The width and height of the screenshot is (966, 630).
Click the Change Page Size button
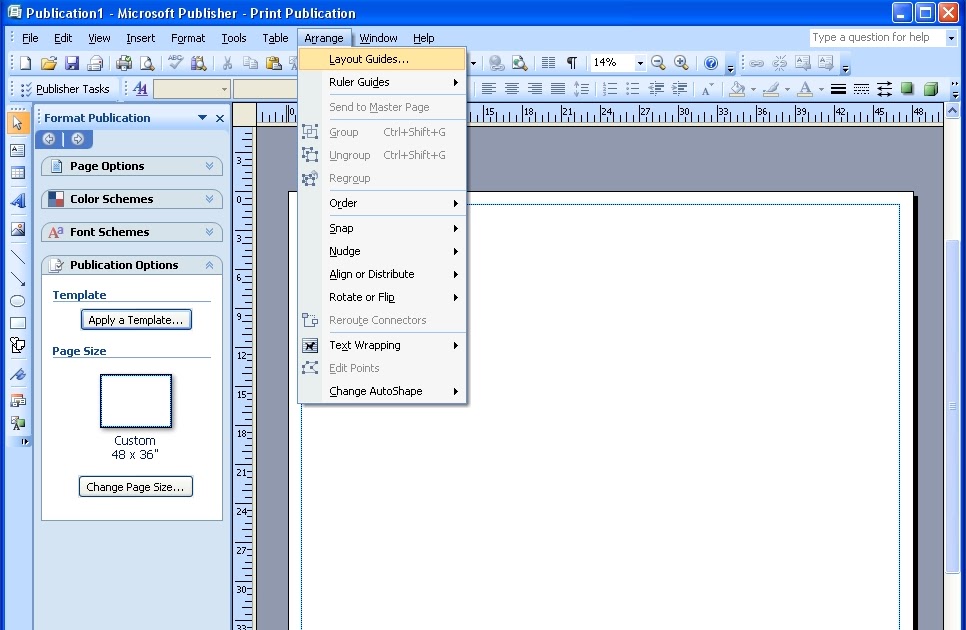click(x=136, y=487)
